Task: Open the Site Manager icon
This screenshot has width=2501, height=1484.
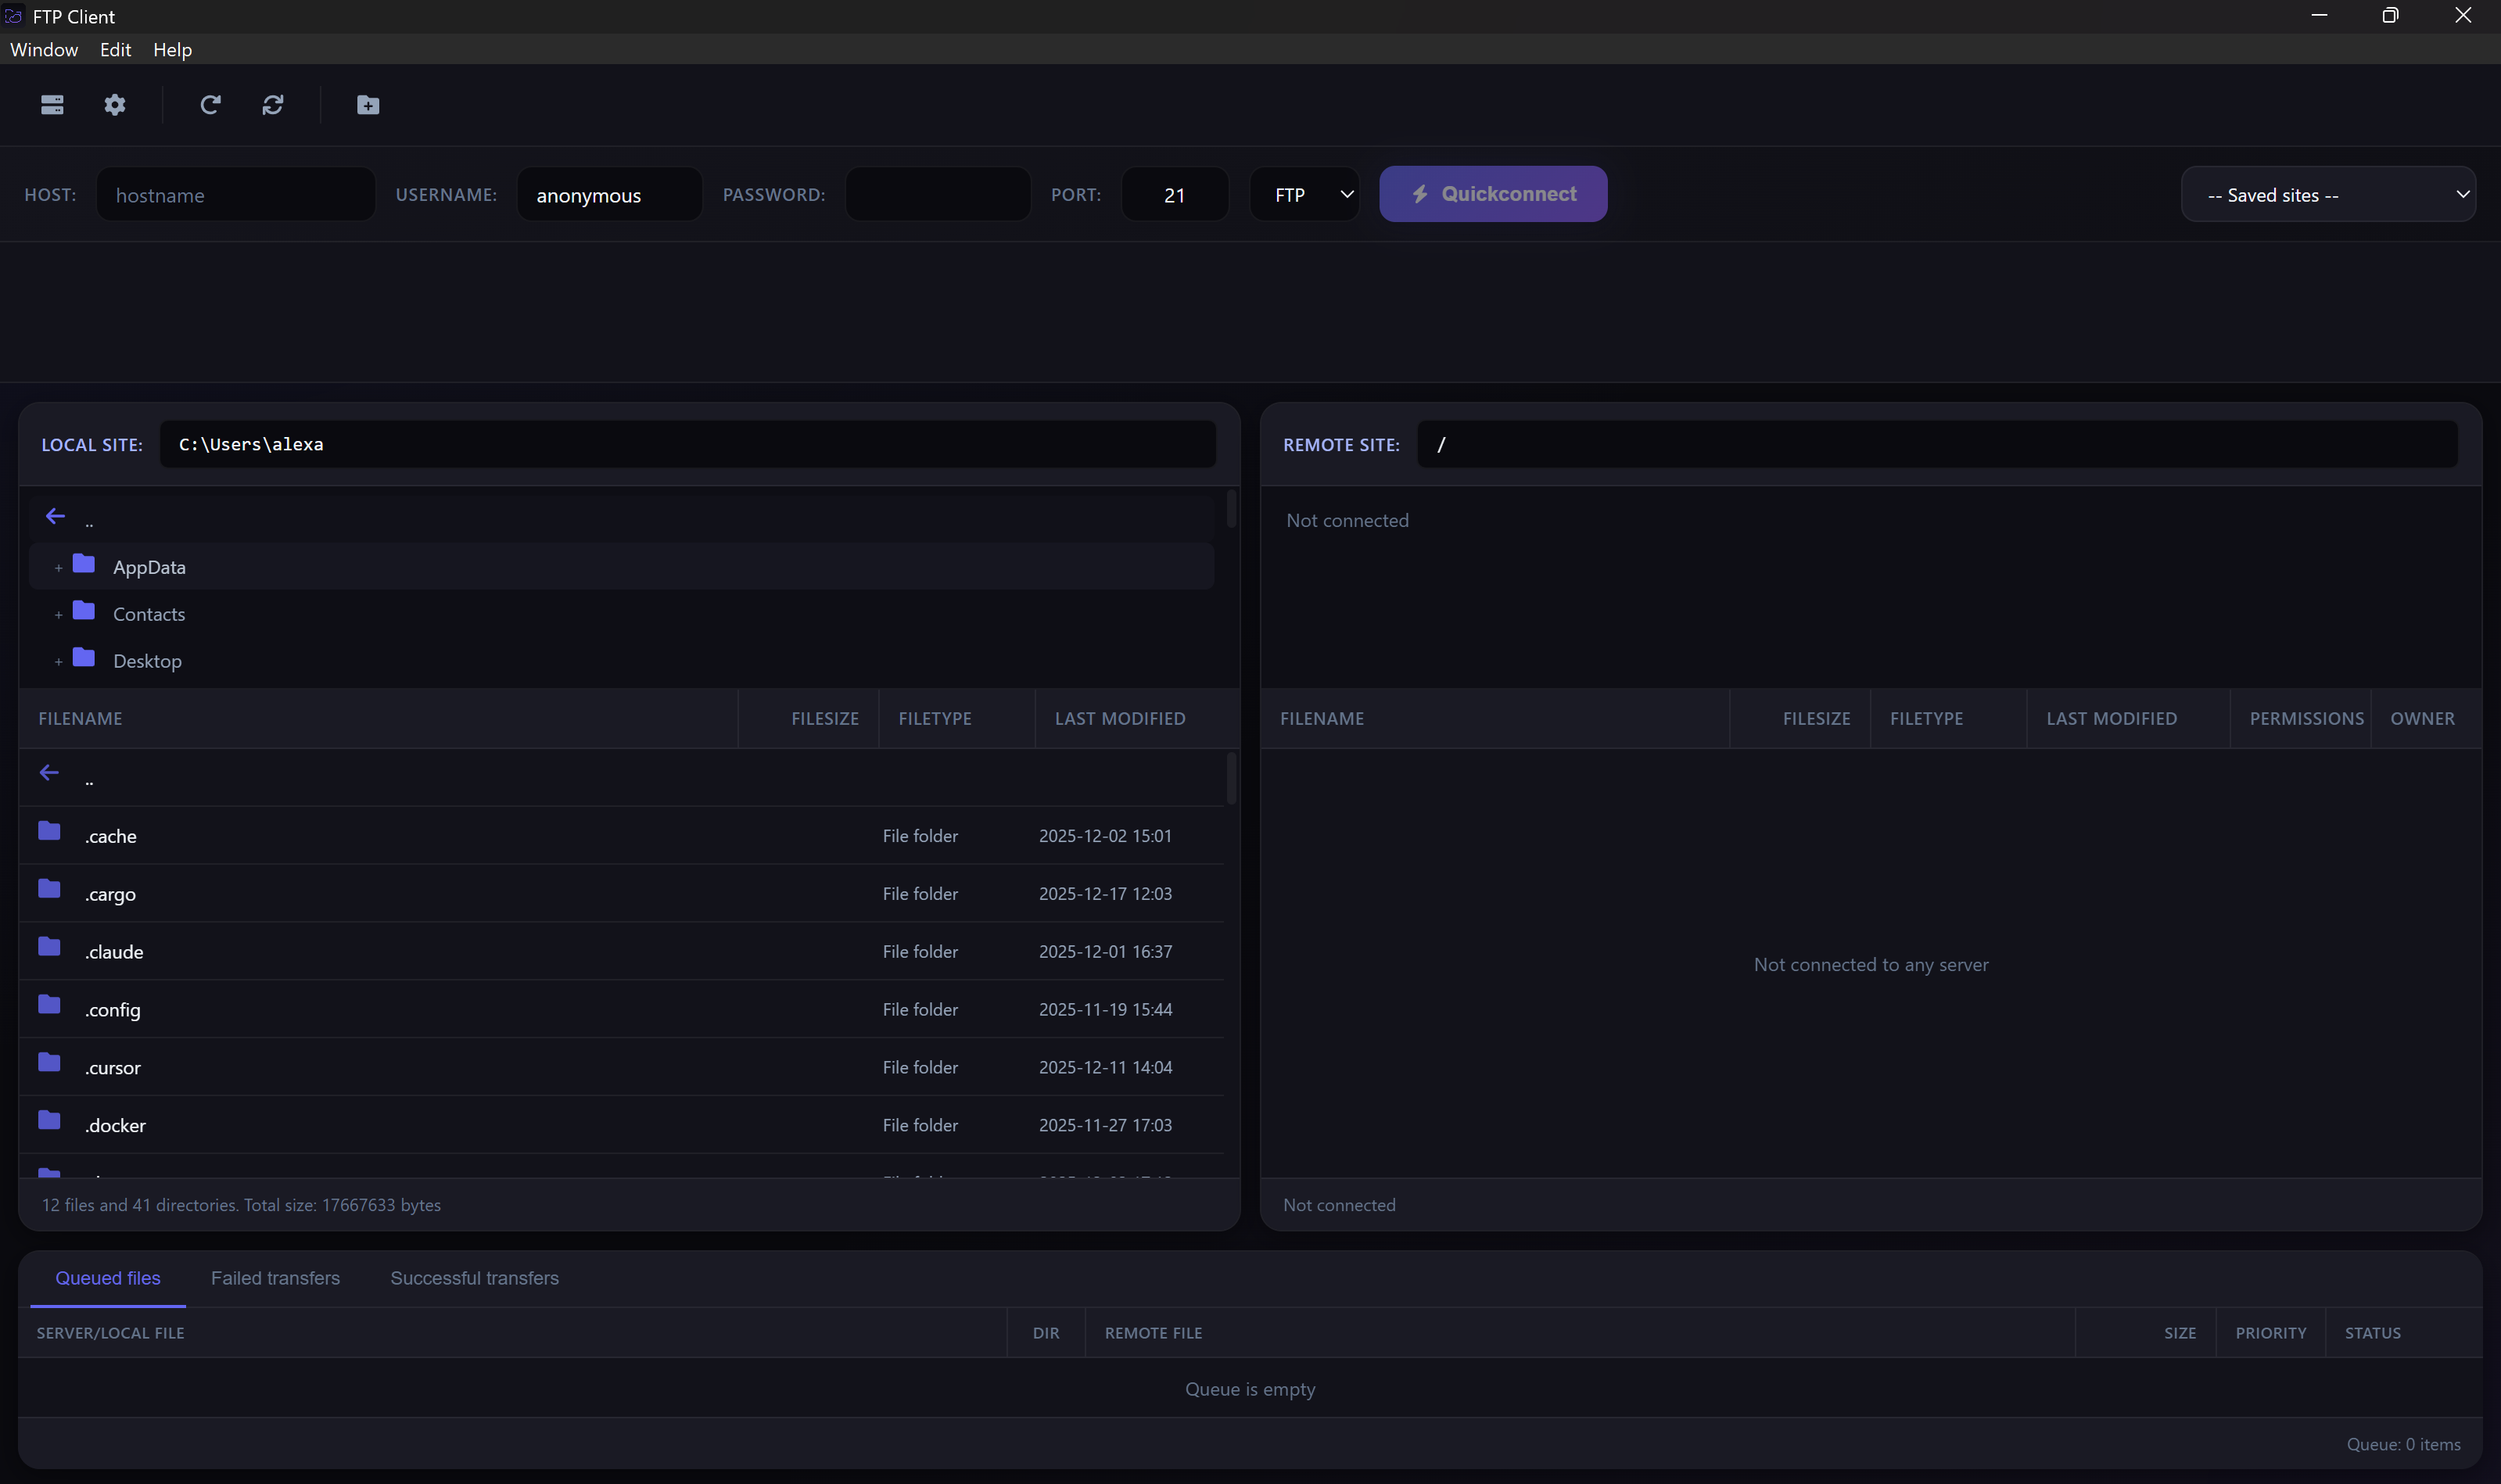Action: point(51,105)
